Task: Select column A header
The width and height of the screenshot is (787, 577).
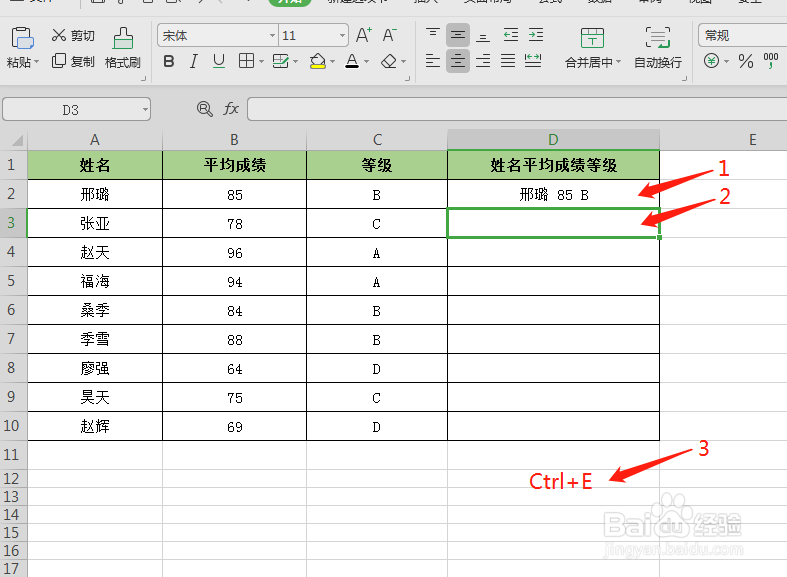Action: coord(95,139)
